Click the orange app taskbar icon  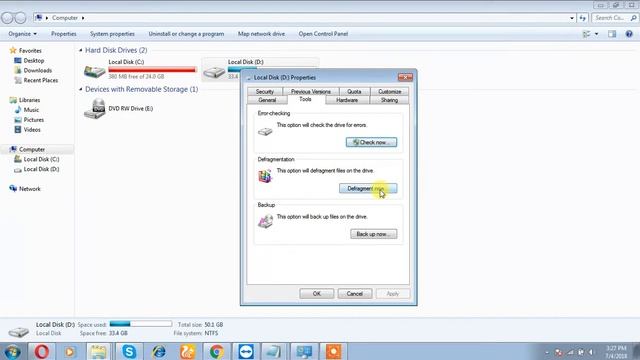coord(333,351)
